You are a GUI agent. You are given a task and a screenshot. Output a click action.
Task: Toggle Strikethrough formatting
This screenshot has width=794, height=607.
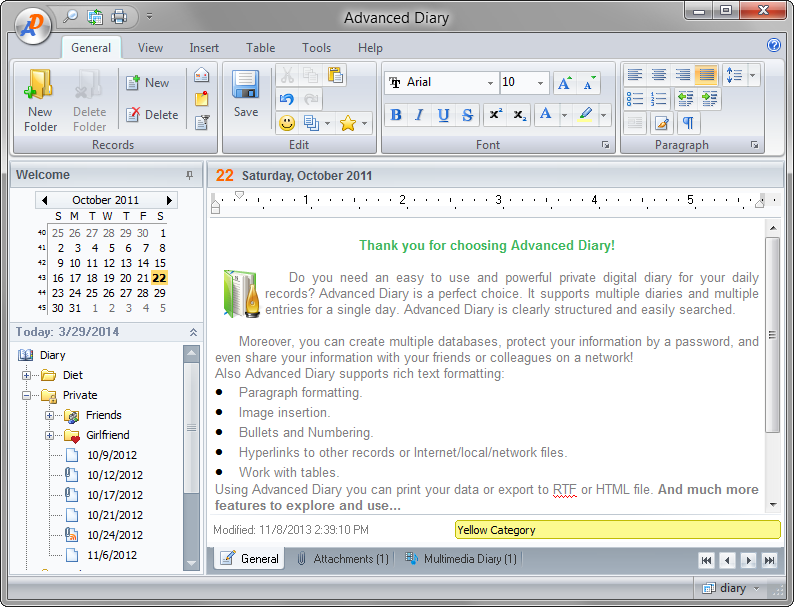pyautogui.click(x=467, y=115)
